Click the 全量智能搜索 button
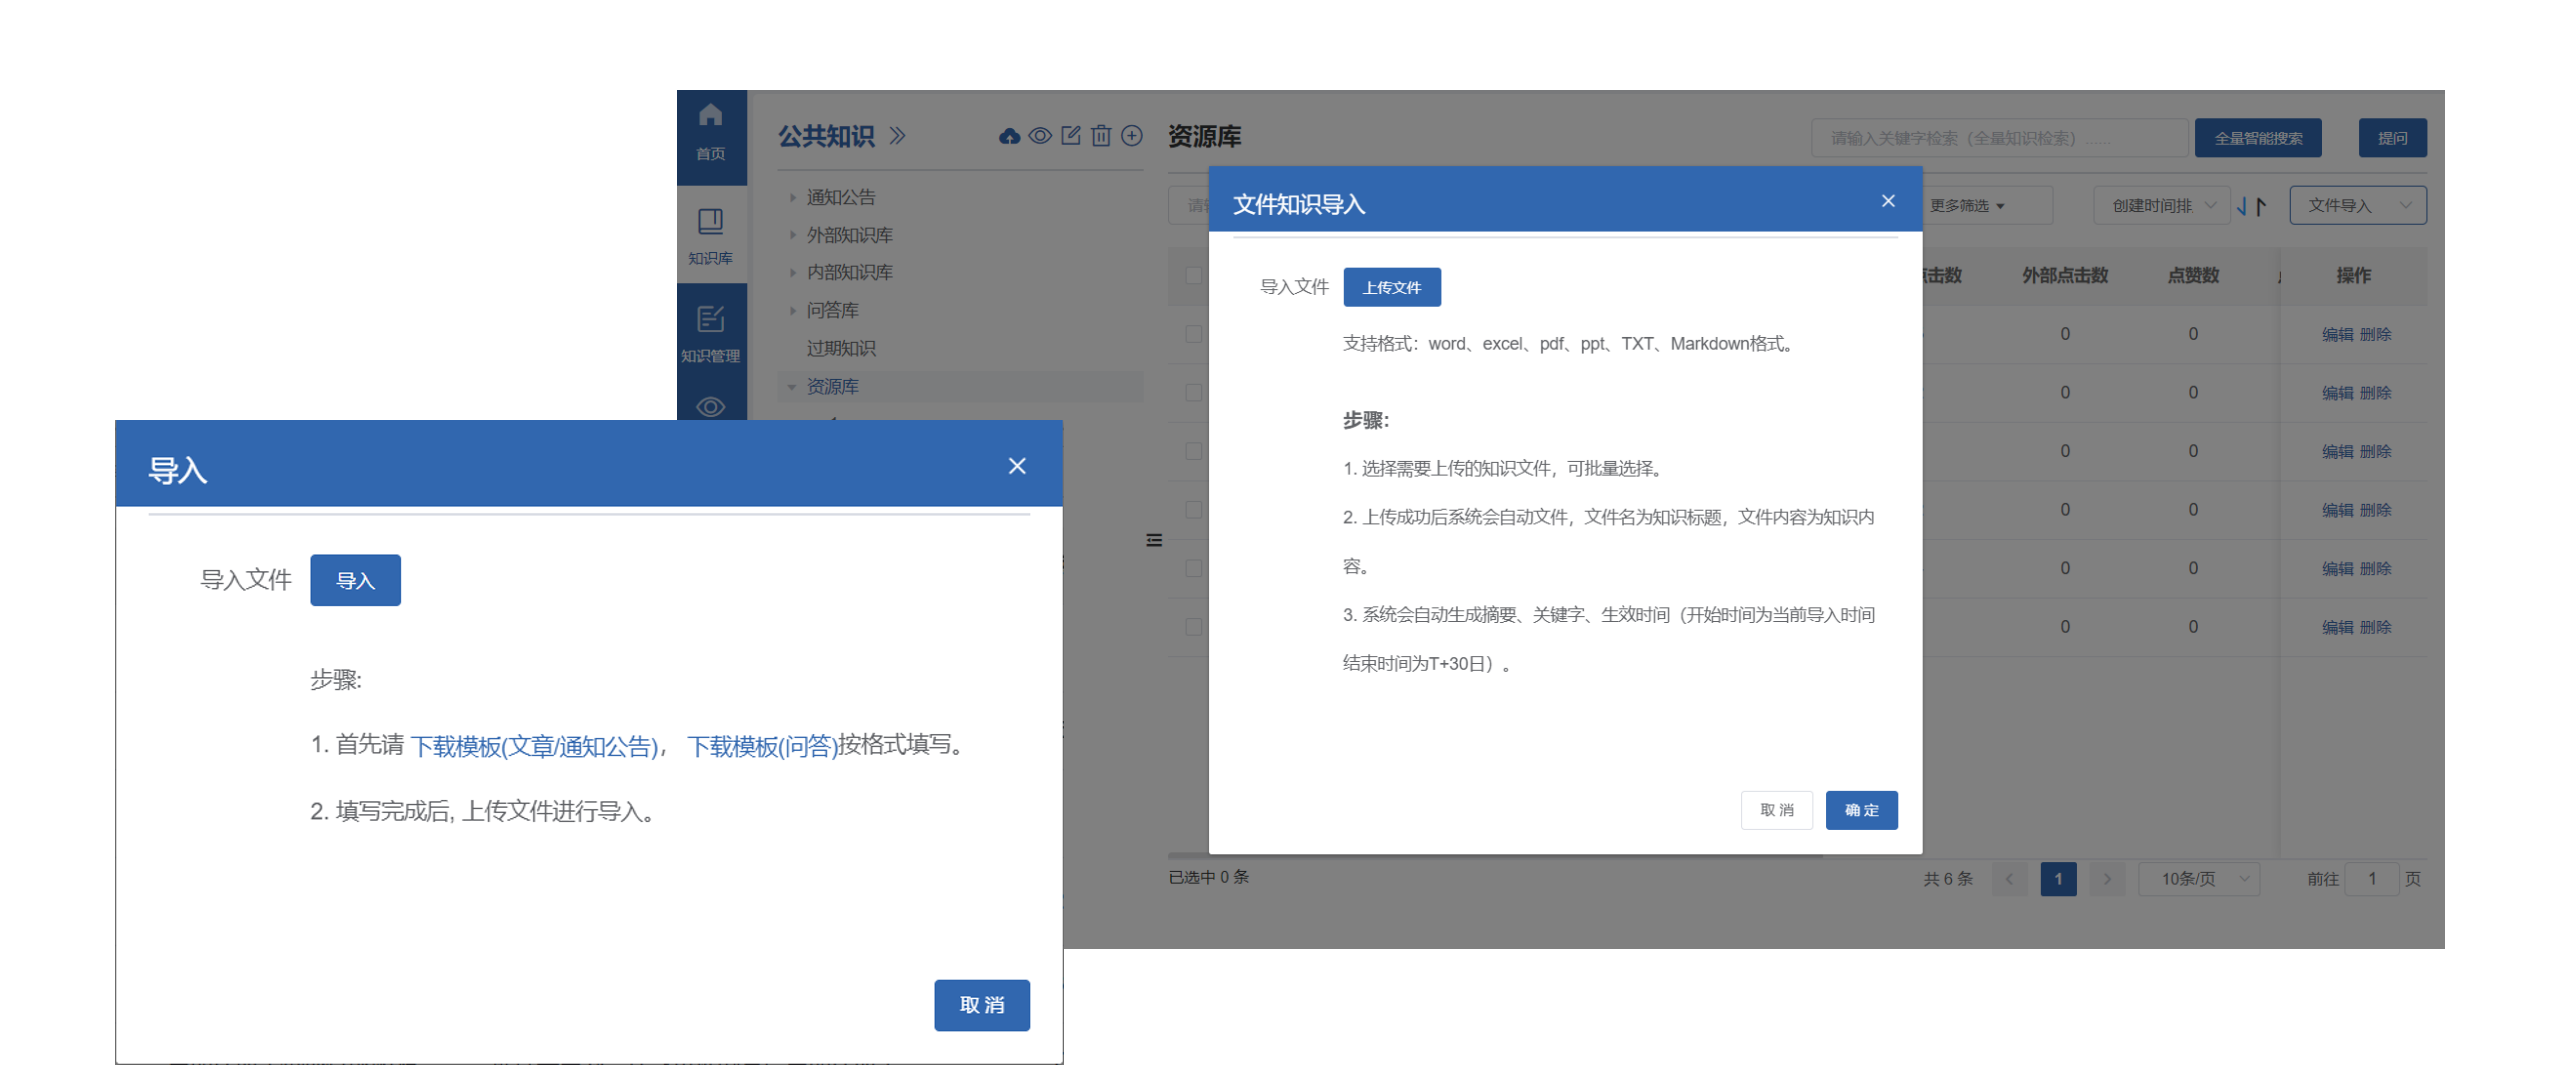This screenshot has height=1087, width=2557. pos(2257,139)
